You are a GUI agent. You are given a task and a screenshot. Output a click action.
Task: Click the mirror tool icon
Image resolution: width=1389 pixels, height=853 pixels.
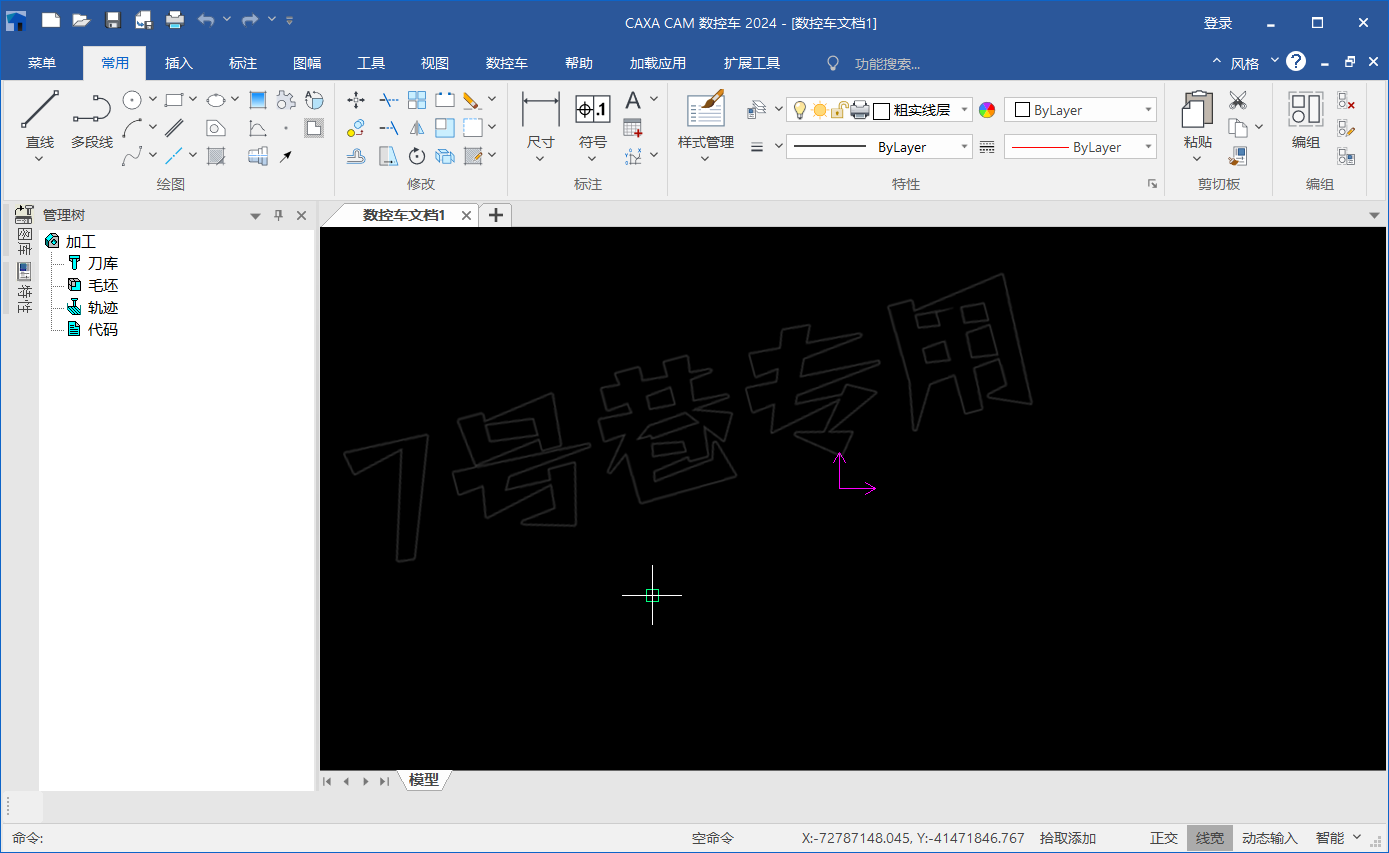tap(417, 128)
